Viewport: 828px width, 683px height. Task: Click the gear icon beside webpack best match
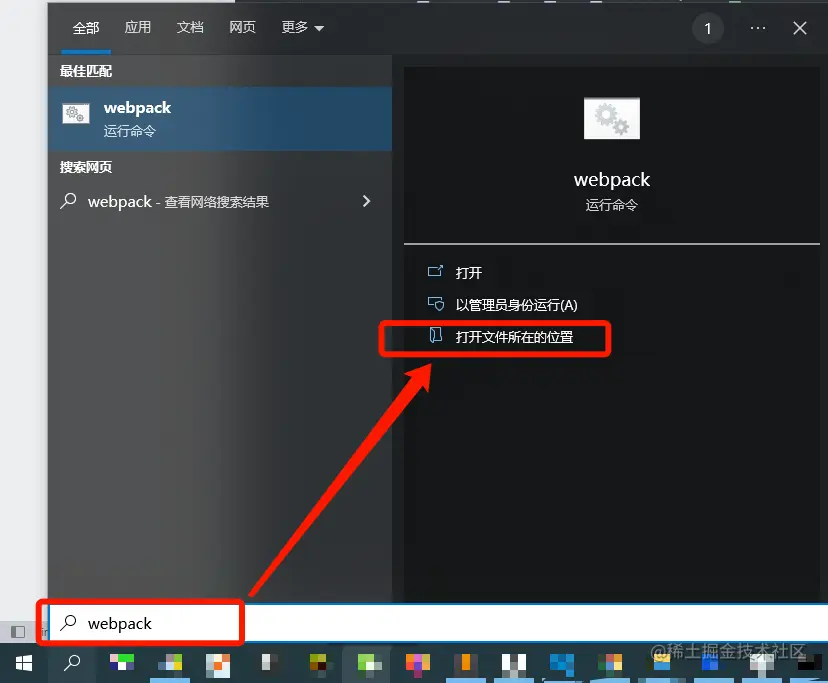coord(75,114)
